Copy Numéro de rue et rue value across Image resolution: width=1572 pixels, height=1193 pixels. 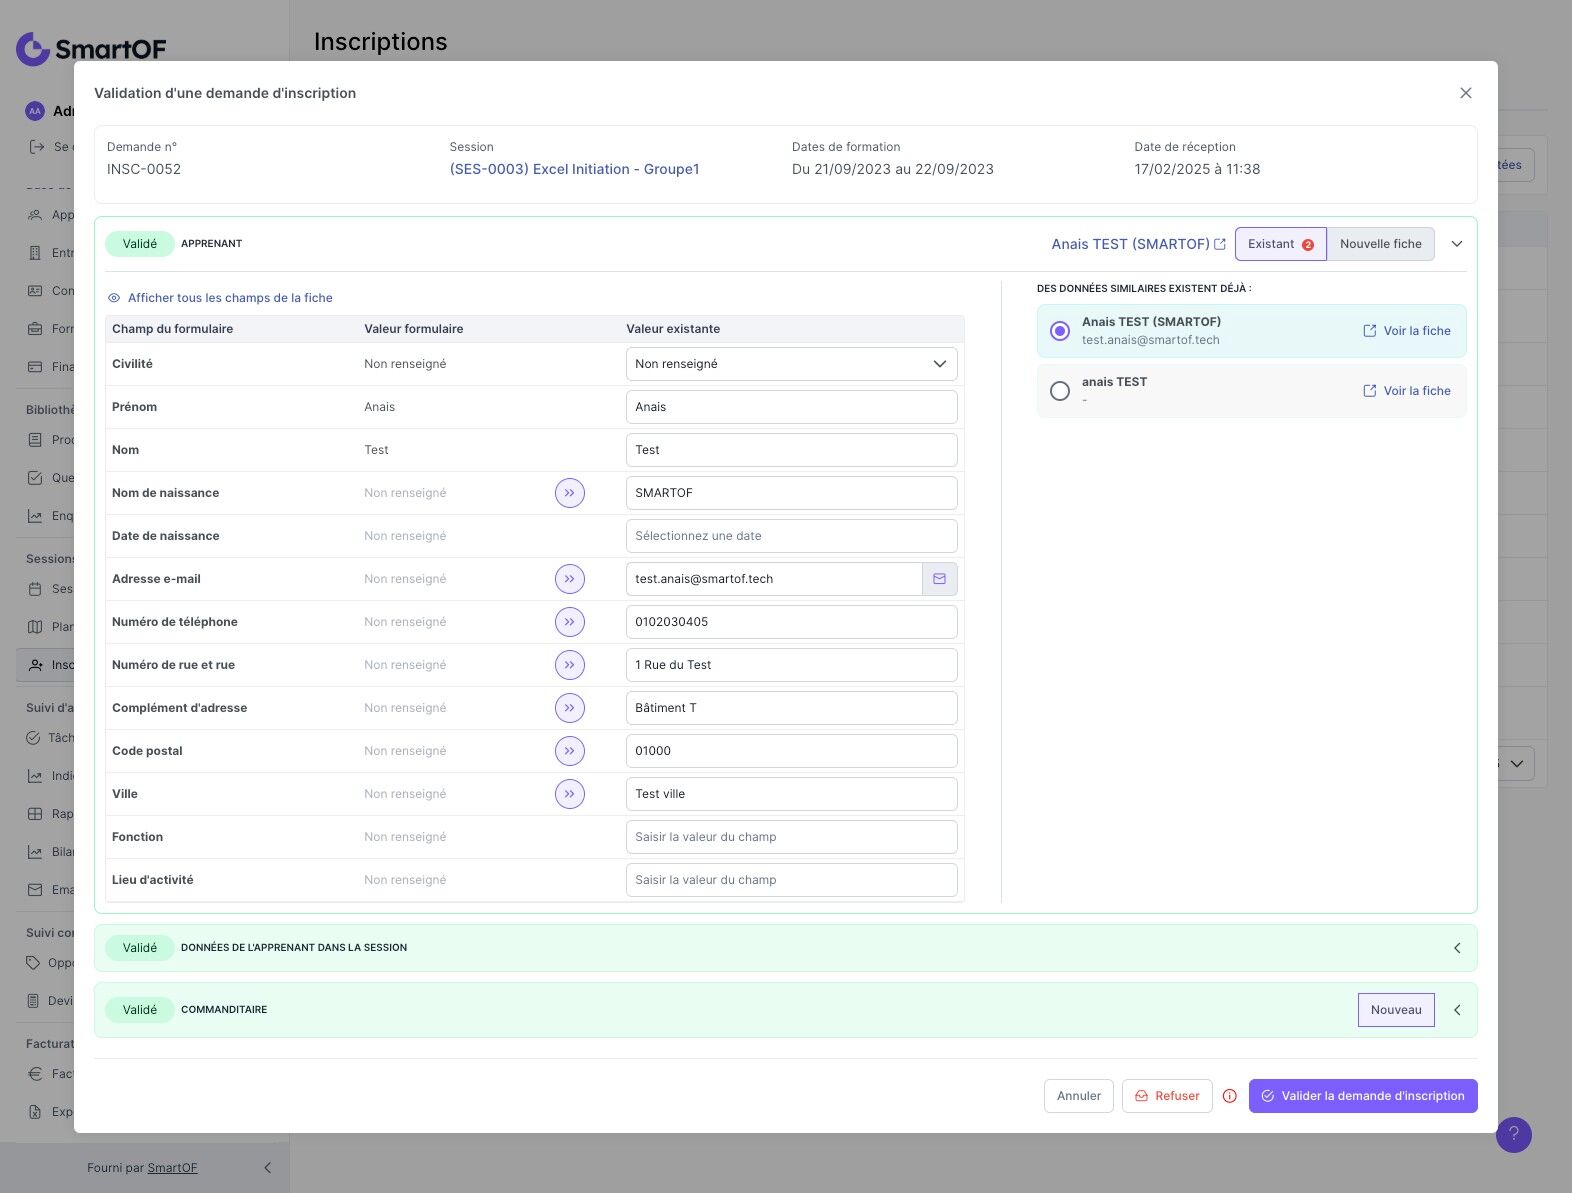570,665
